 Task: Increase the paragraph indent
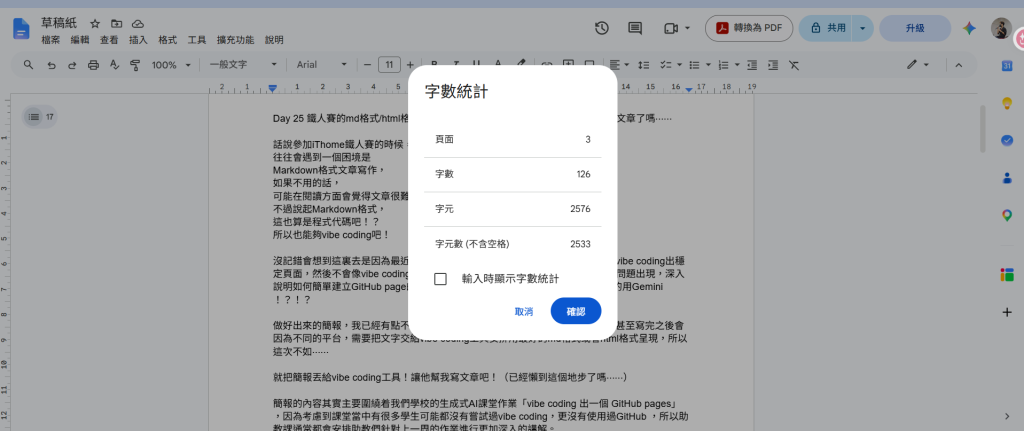773,65
